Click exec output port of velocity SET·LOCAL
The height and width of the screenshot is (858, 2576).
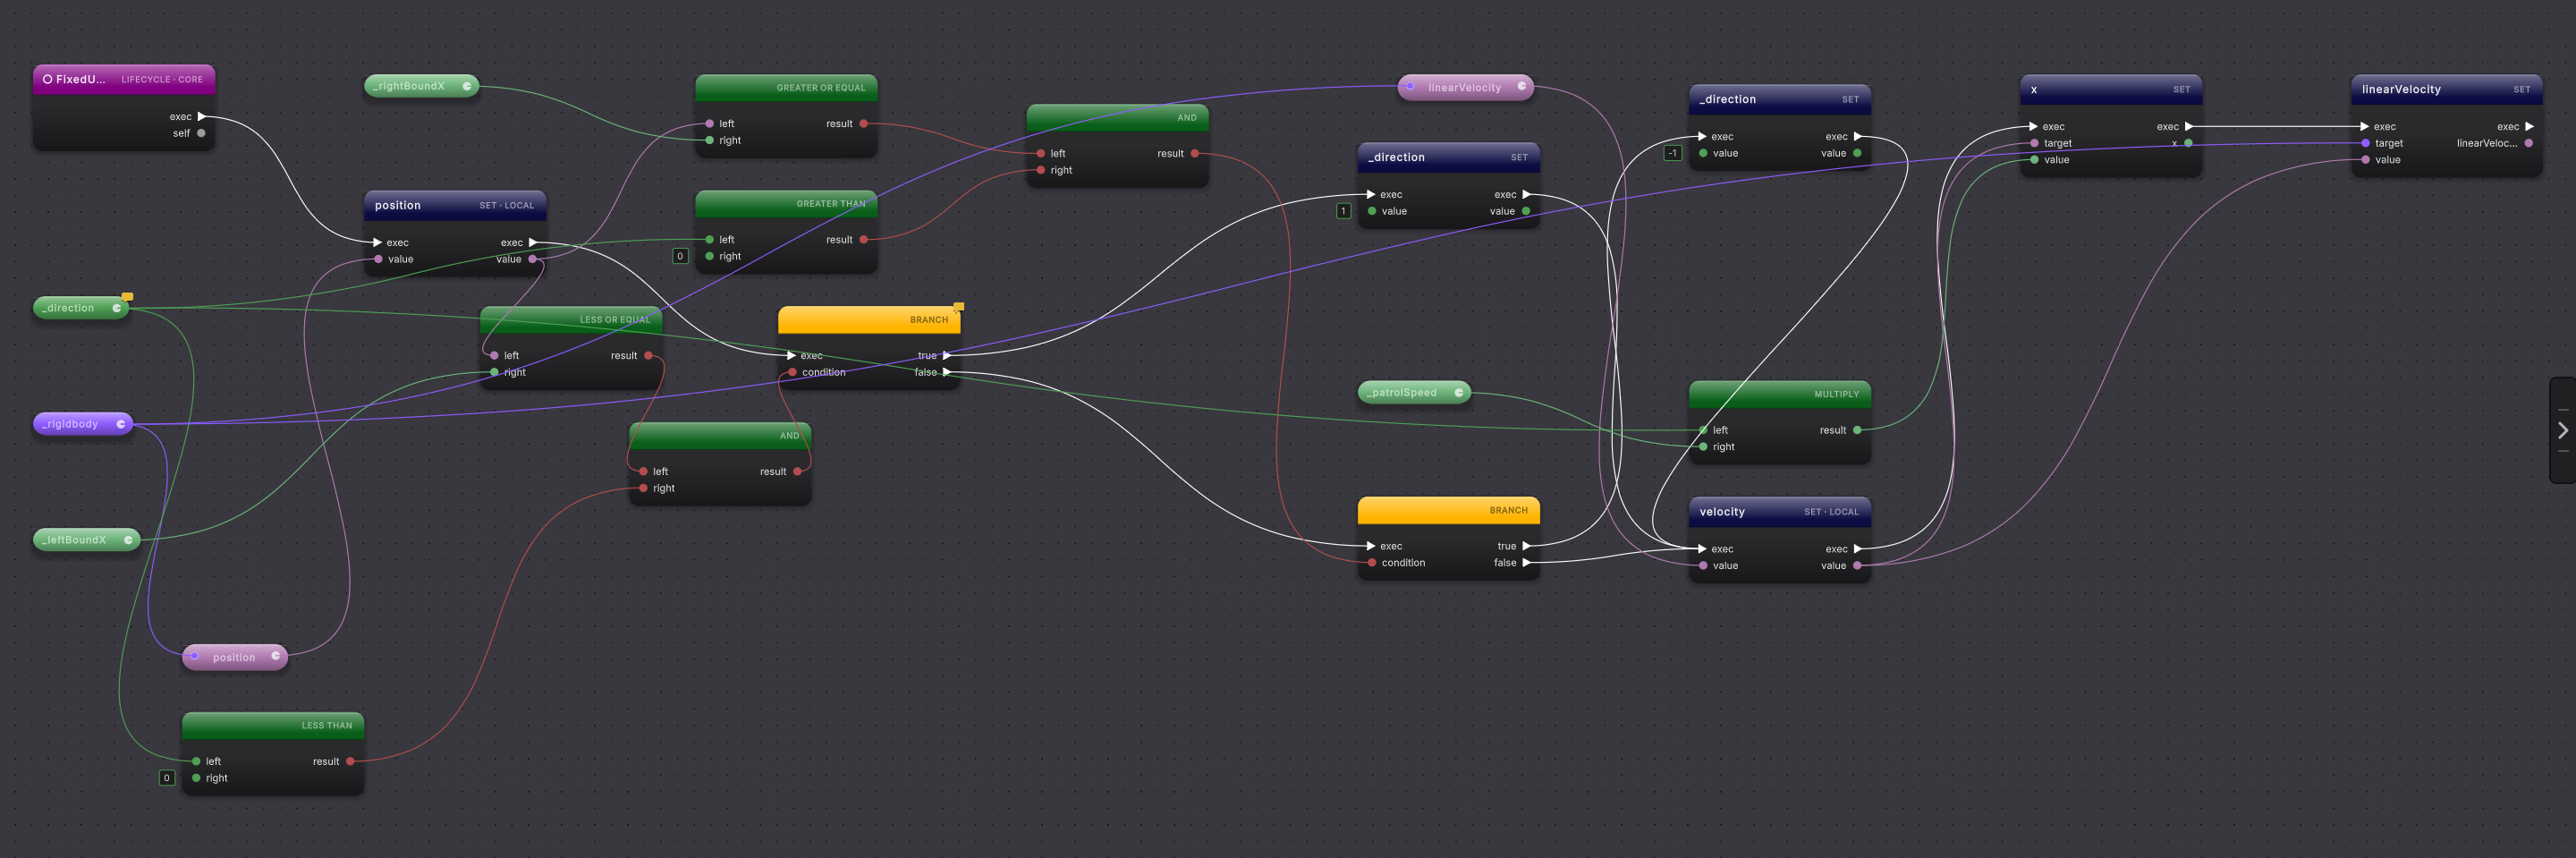point(1858,549)
